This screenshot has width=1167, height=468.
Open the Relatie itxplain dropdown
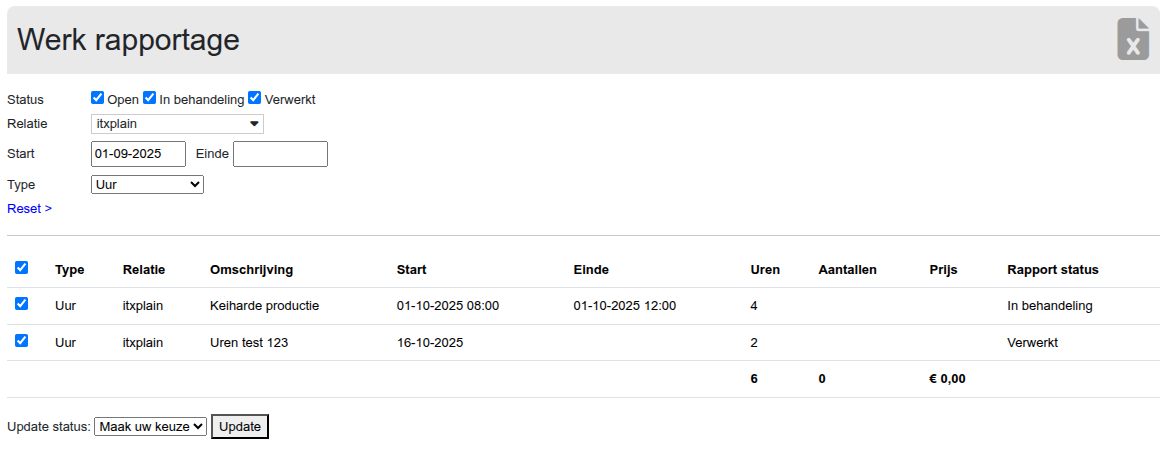tap(177, 124)
